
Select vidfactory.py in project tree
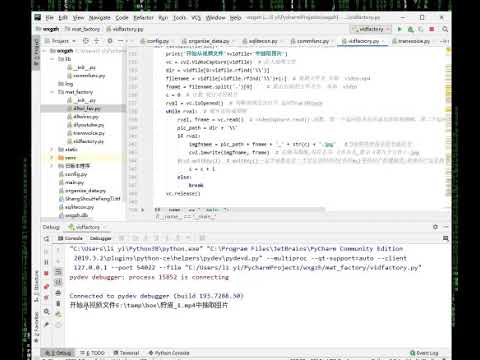pyautogui.click(x=85, y=141)
